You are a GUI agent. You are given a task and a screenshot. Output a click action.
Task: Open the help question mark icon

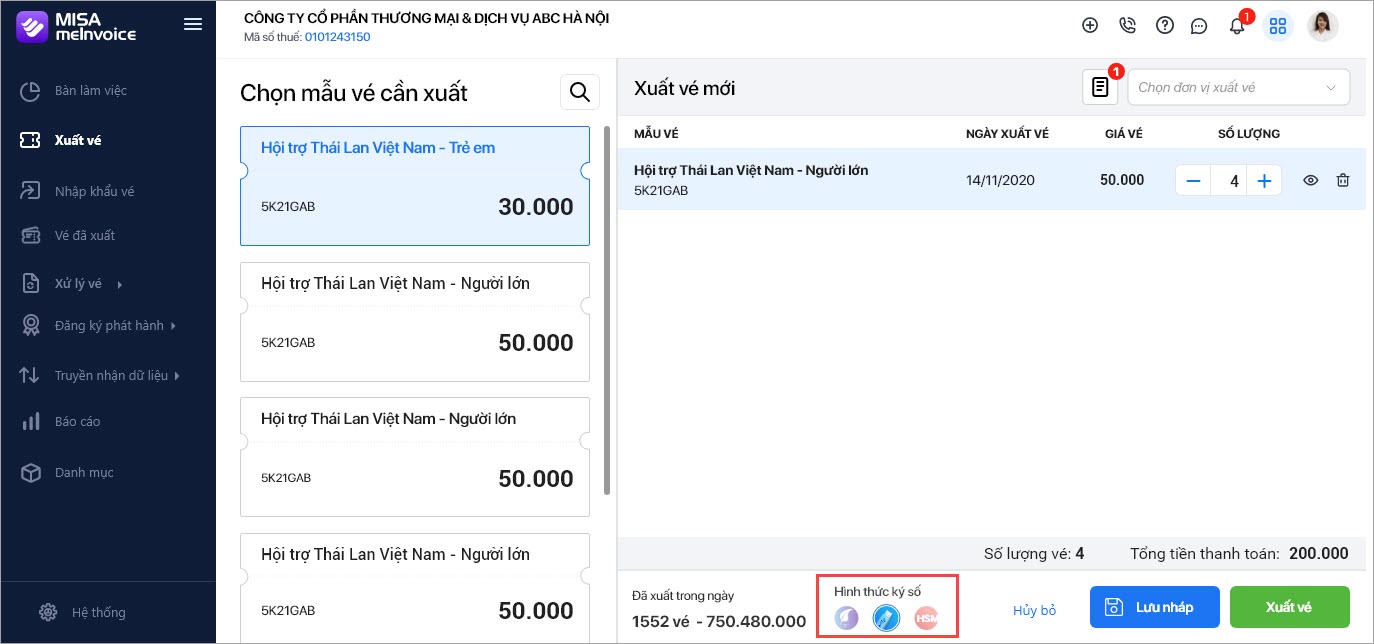coord(1164,26)
